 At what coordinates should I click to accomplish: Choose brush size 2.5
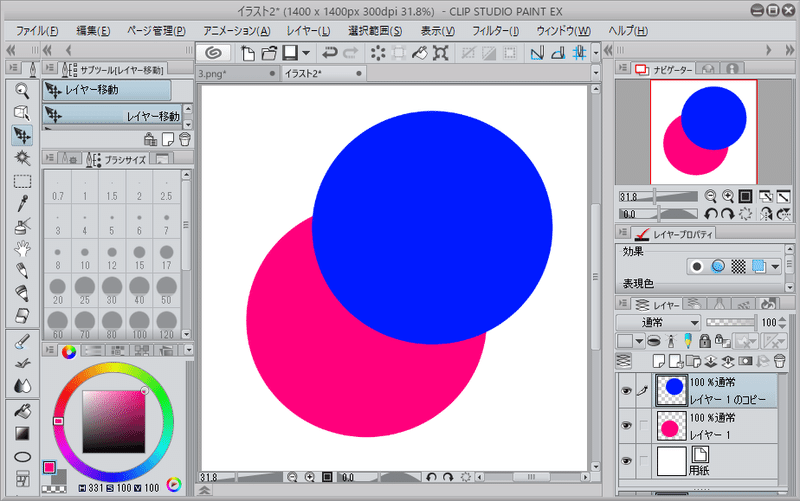coord(166,187)
